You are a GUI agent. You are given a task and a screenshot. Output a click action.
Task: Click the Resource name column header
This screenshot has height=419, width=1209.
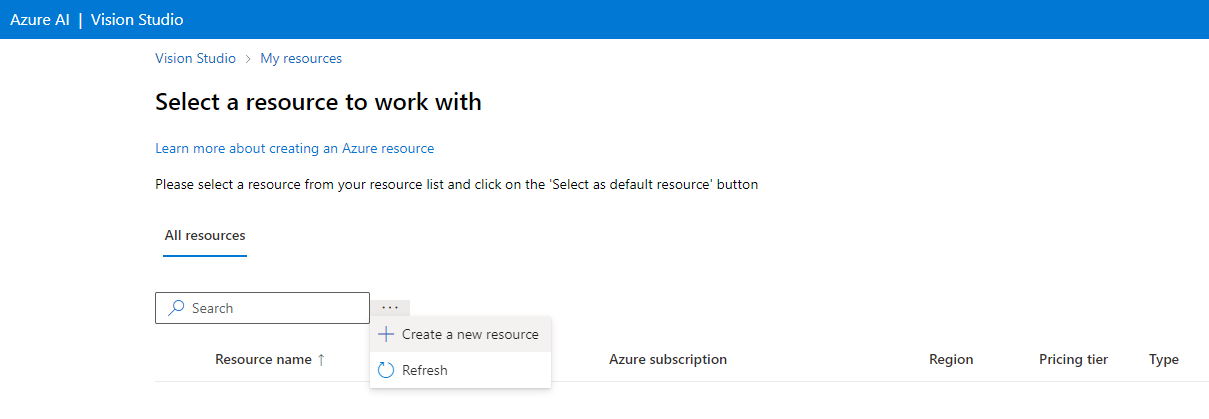[263, 359]
